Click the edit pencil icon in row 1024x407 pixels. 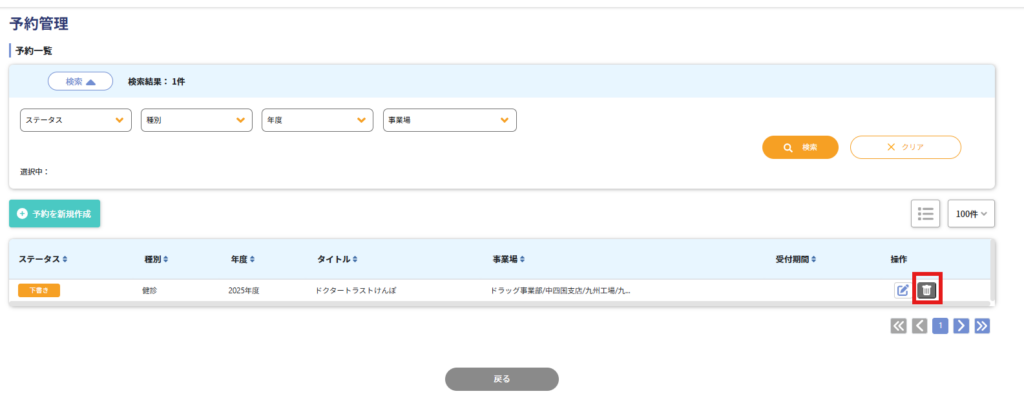click(902, 290)
